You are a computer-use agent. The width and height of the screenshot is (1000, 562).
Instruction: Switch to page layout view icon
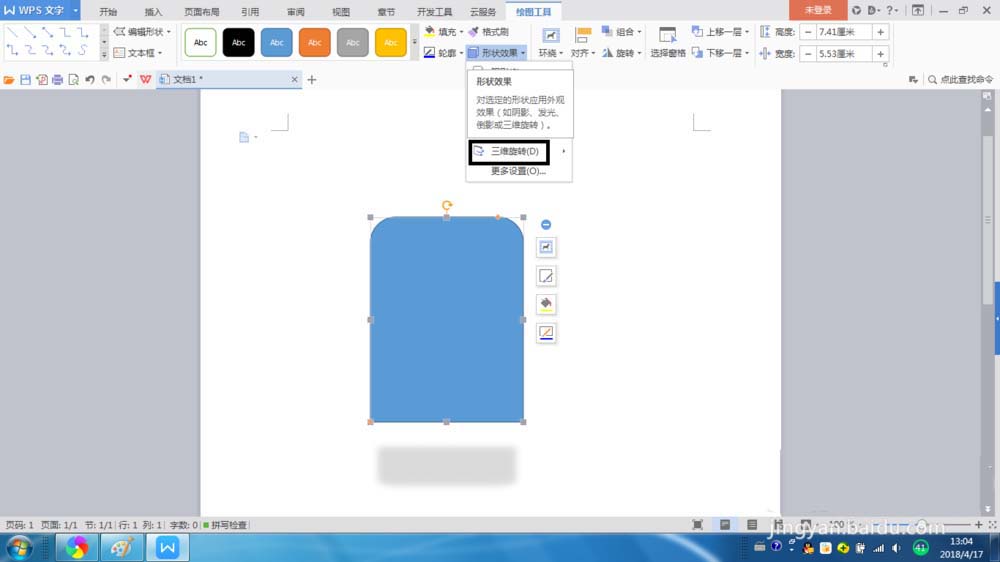[724, 525]
